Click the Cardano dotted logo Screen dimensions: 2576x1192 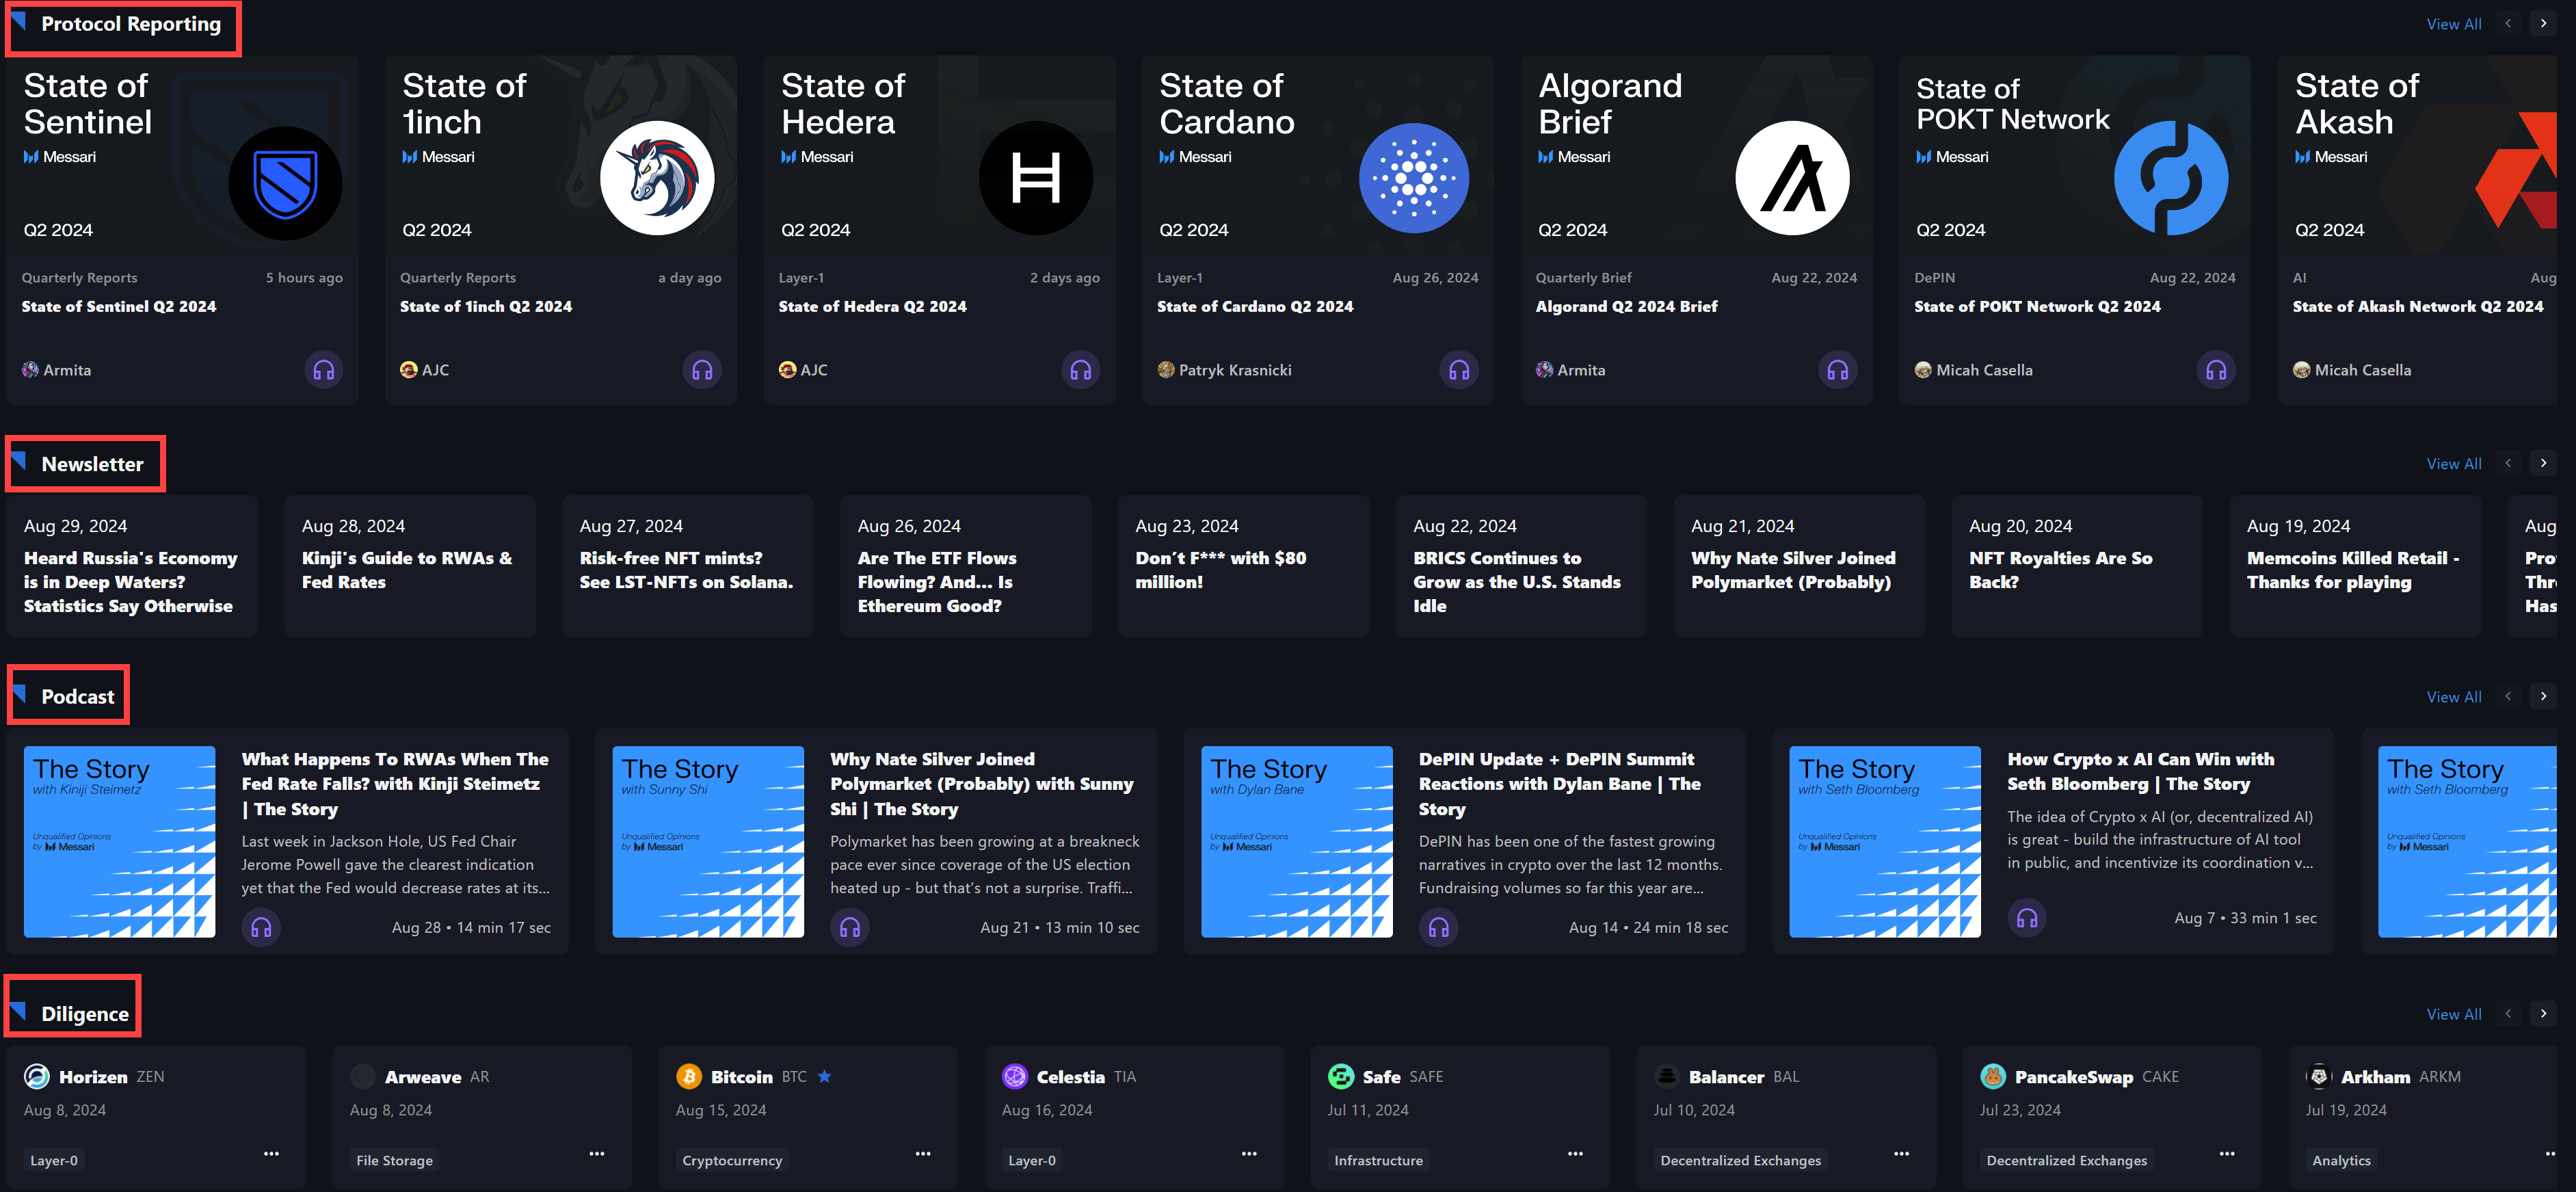click(x=1414, y=178)
